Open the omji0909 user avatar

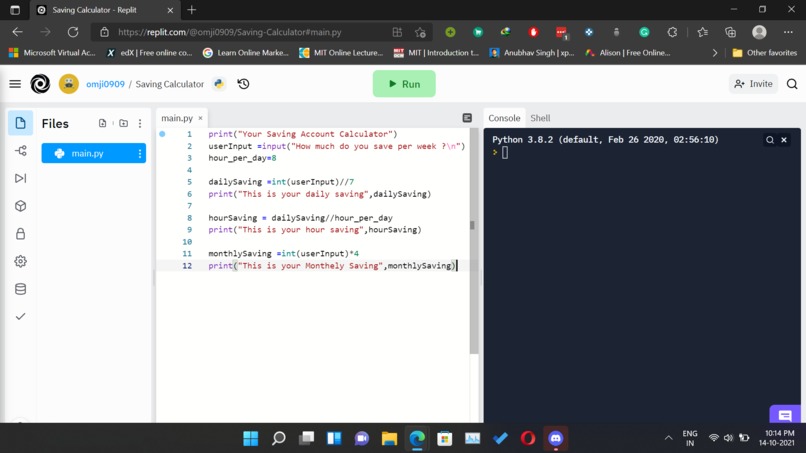click(68, 84)
